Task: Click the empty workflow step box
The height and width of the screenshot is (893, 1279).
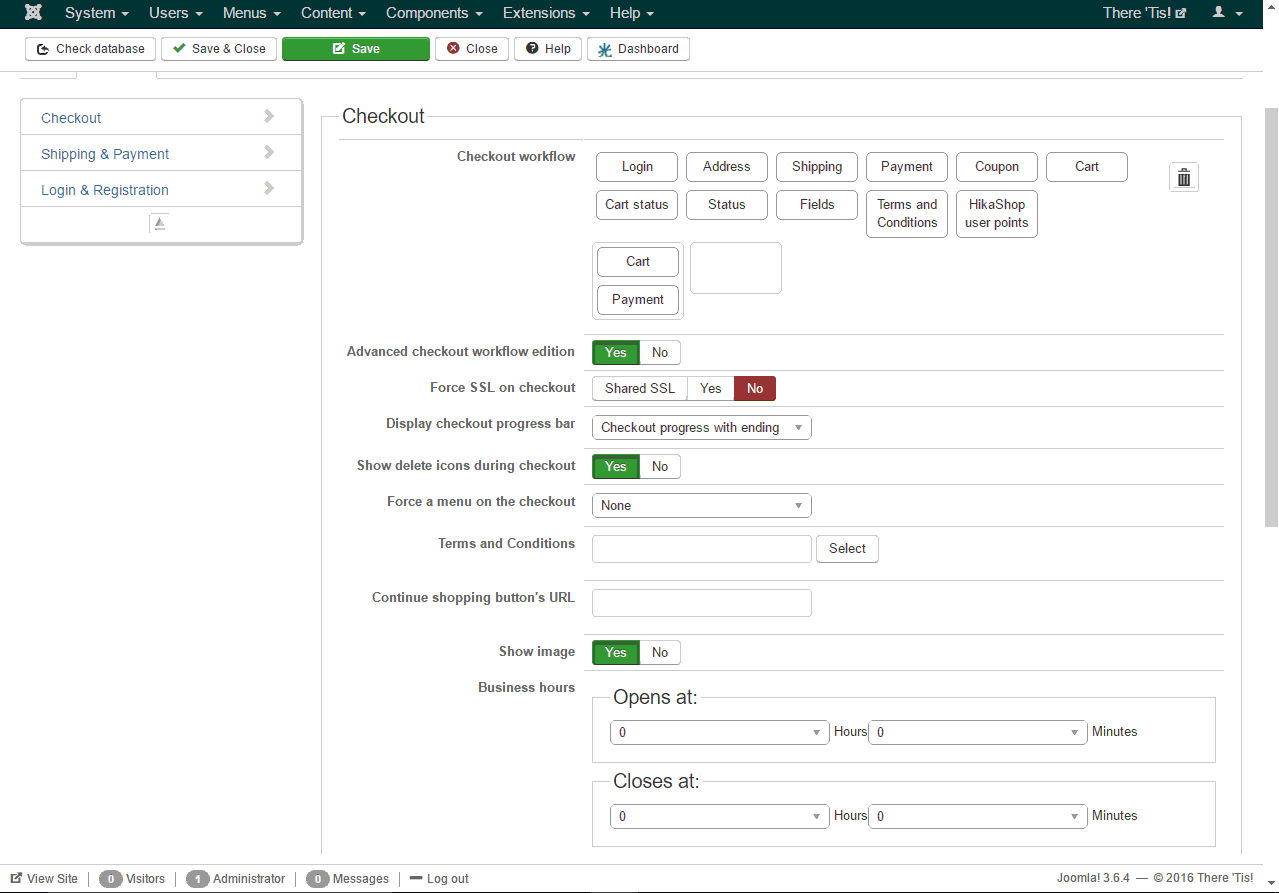Action: pyautogui.click(x=736, y=268)
